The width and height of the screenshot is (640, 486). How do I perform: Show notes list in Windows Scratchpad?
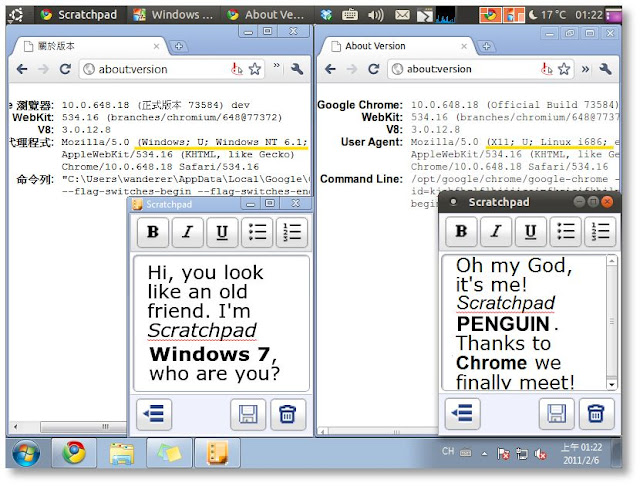click(x=154, y=415)
